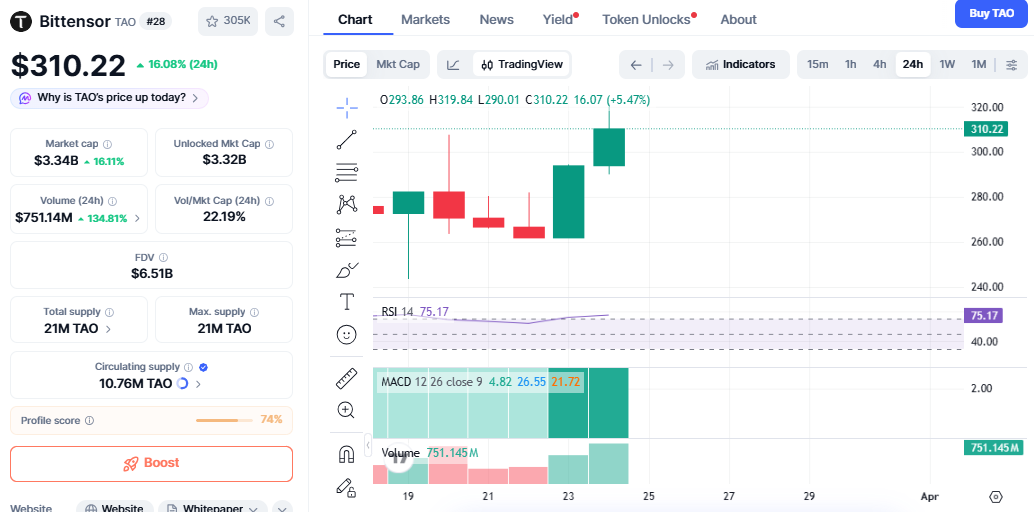Select the crosshair cursor tool
The image size is (1034, 512).
click(x=347, y=107)
